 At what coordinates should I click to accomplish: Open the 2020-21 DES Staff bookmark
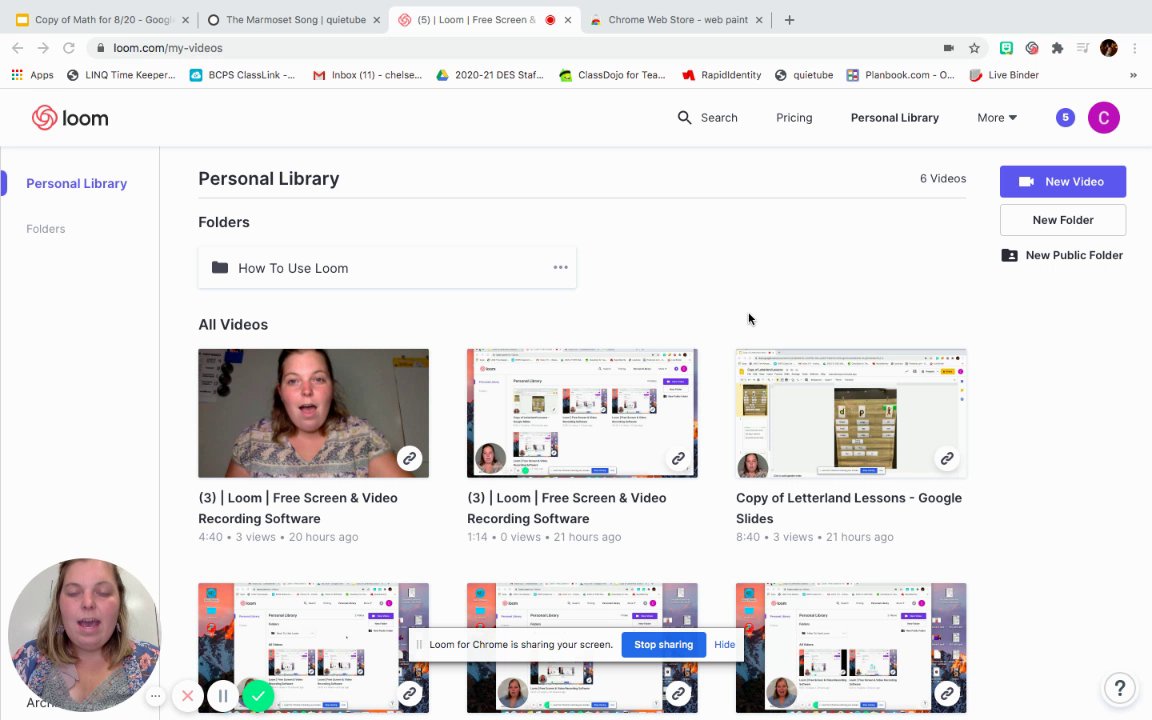pyautogui.click(x=490, y=75)
